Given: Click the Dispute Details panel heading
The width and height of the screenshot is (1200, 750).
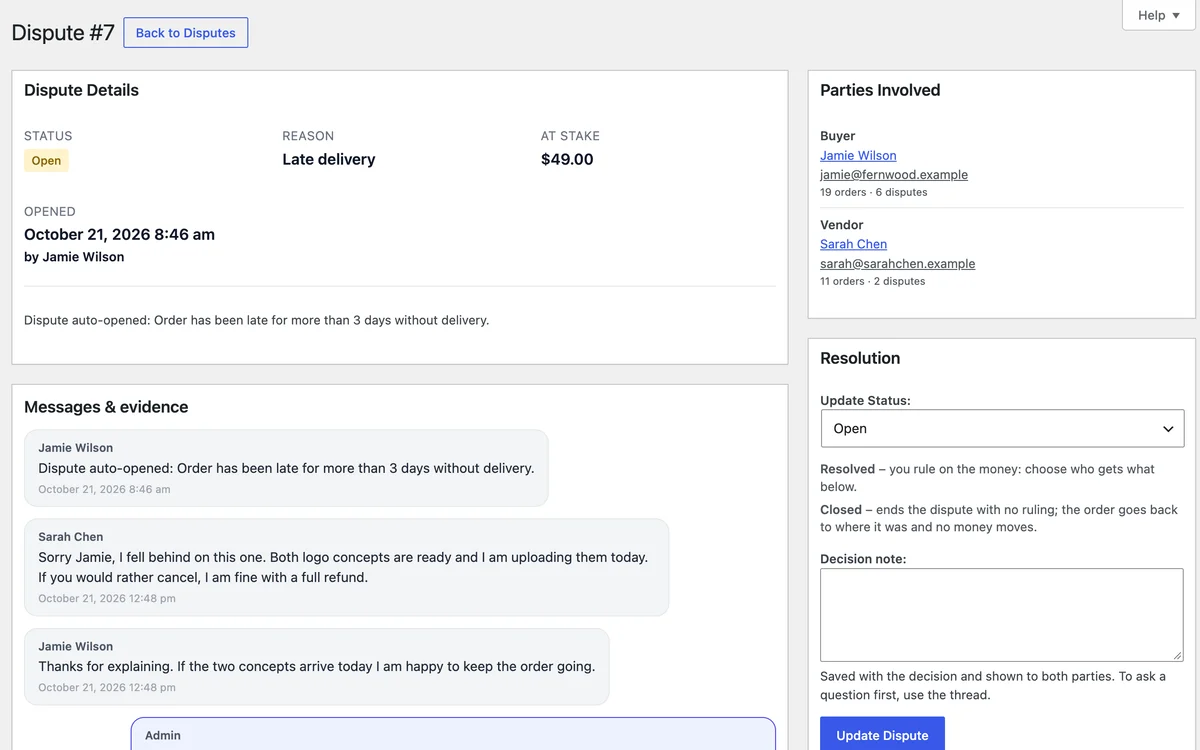Looking at the screenshot, I should pyautogui.click(x=81, y=90).
